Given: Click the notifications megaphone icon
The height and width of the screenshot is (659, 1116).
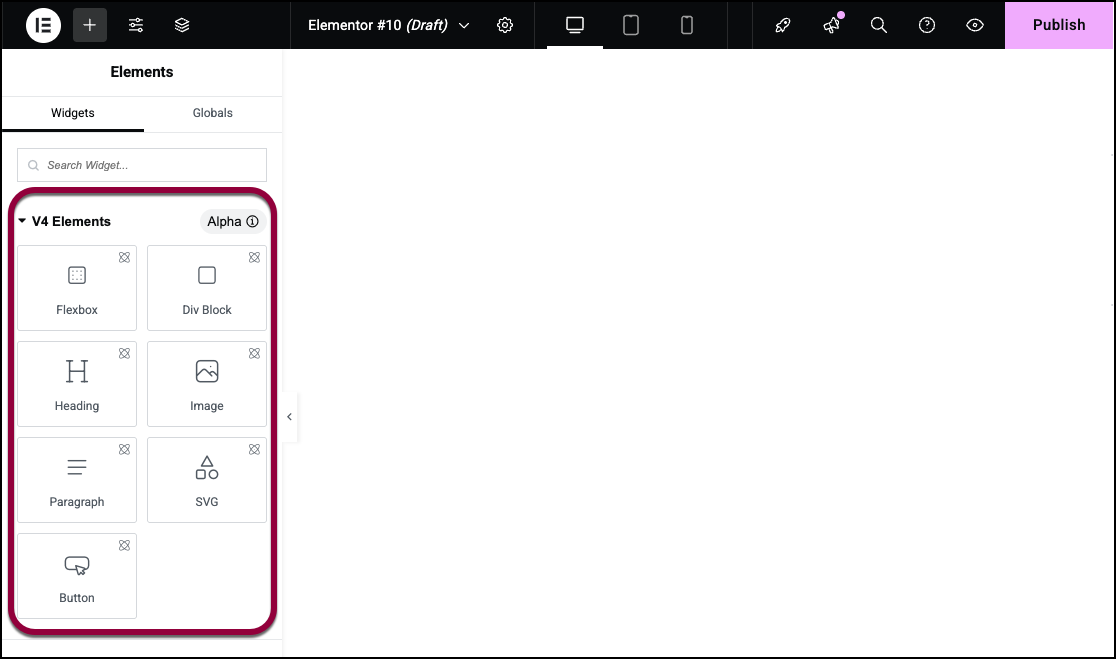Looking at the screenshot, I should coord(831,25).
